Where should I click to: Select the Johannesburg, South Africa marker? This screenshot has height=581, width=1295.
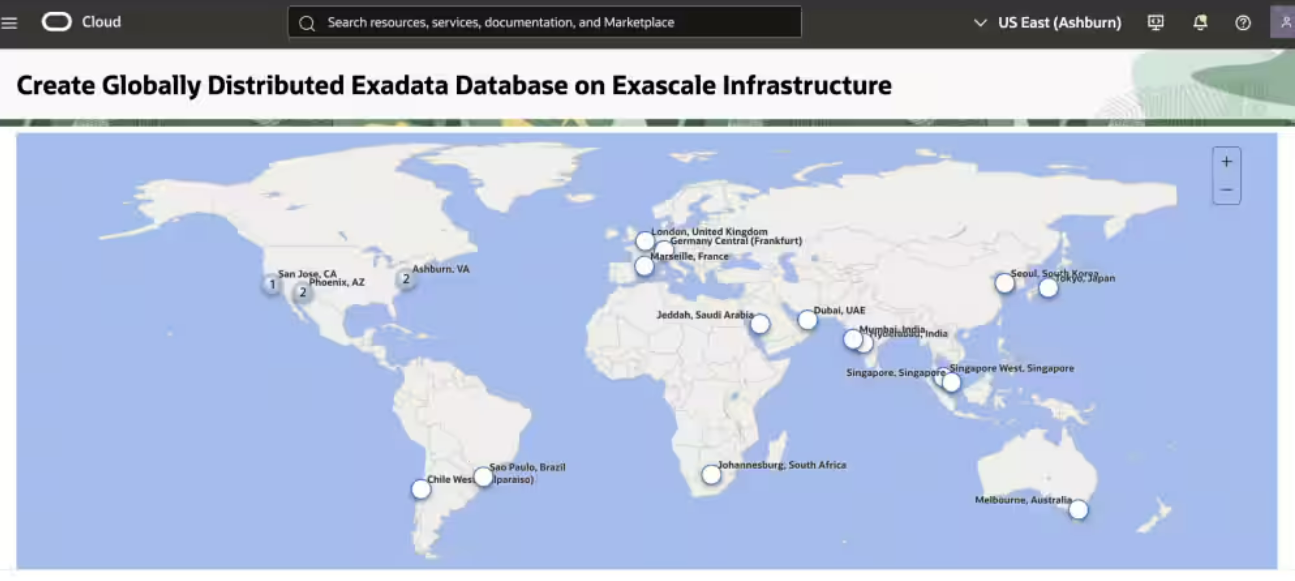click(x=711, y=475)
